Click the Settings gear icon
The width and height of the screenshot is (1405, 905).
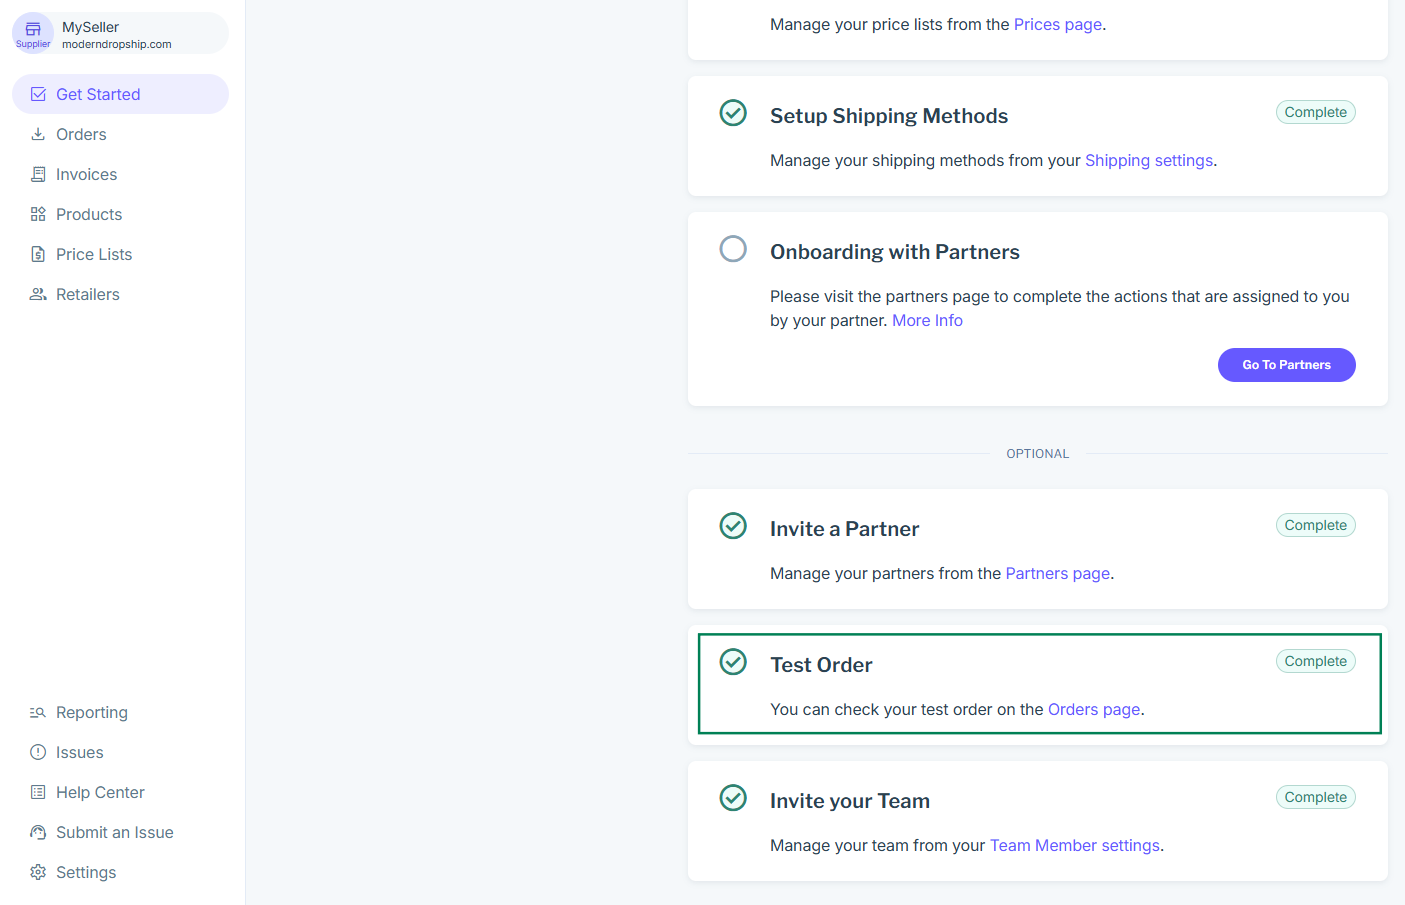coord(38,872)
